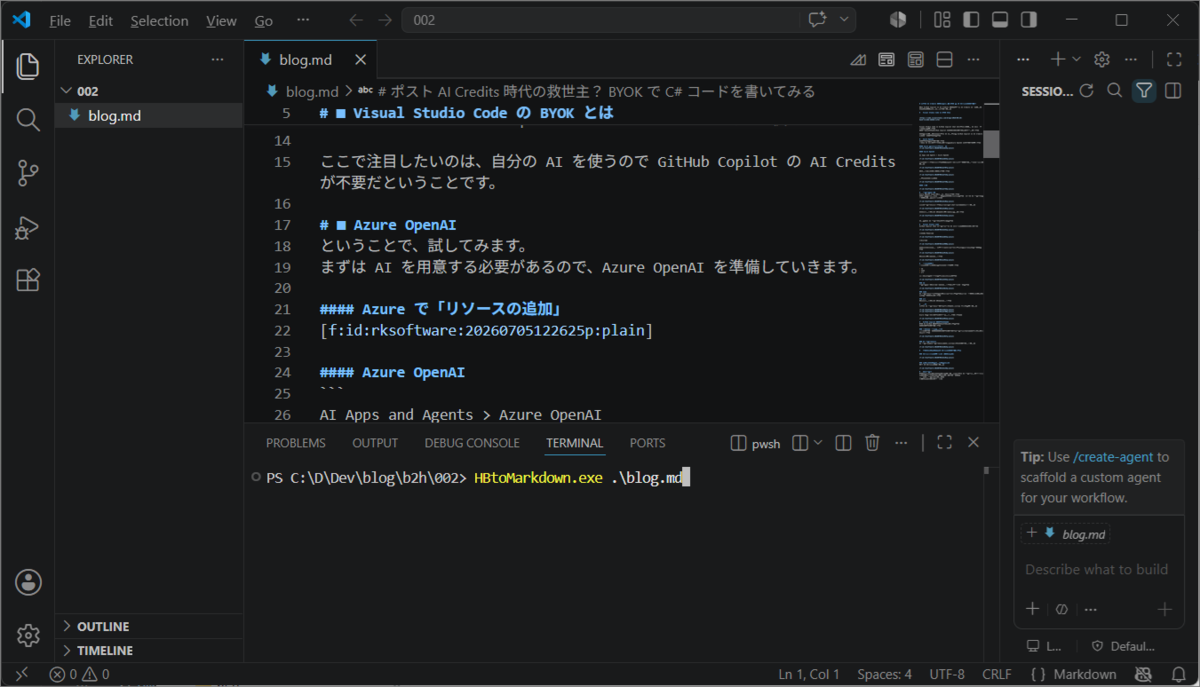Switch to the DEBUG CONSOLE tab
1200x687 pixels.
[472, 443]
